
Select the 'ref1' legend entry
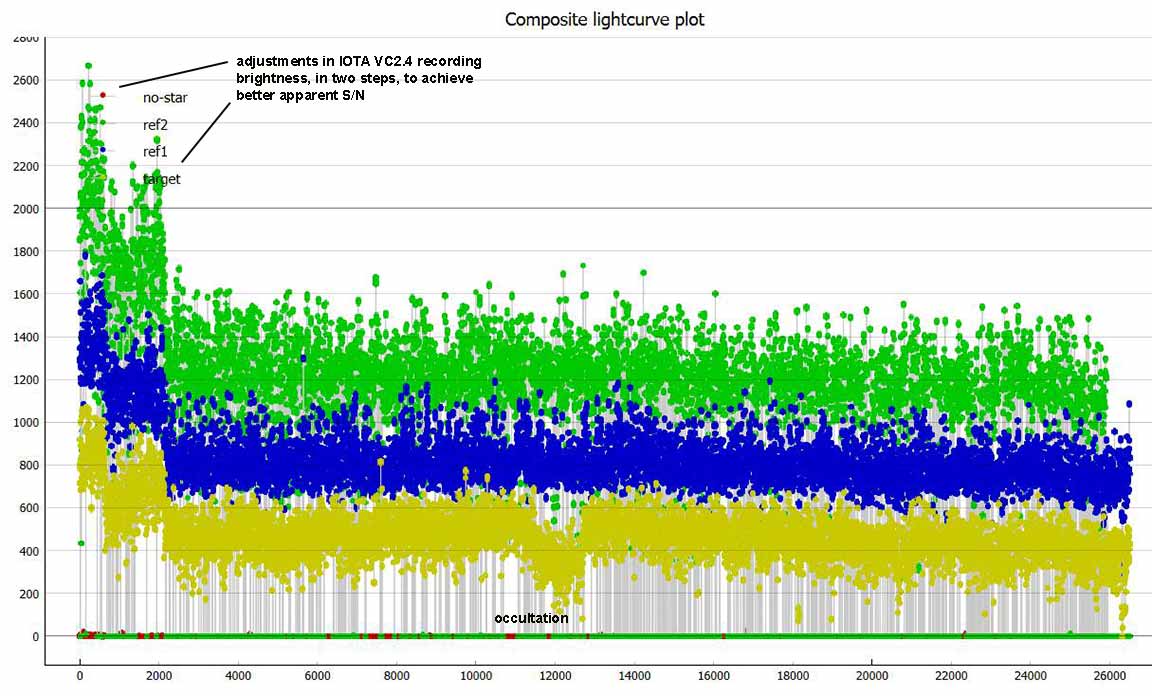[x=155, y=152]
